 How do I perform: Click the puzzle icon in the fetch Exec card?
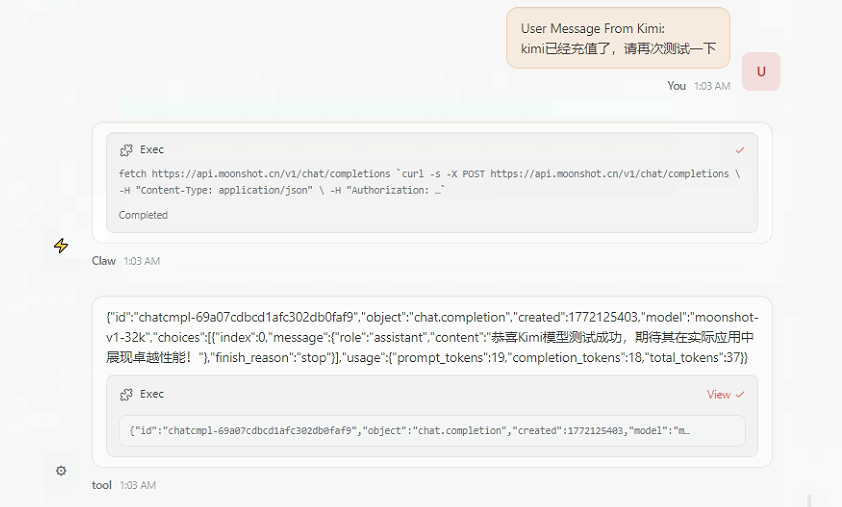pyautogui.click(x=126, y=150)
